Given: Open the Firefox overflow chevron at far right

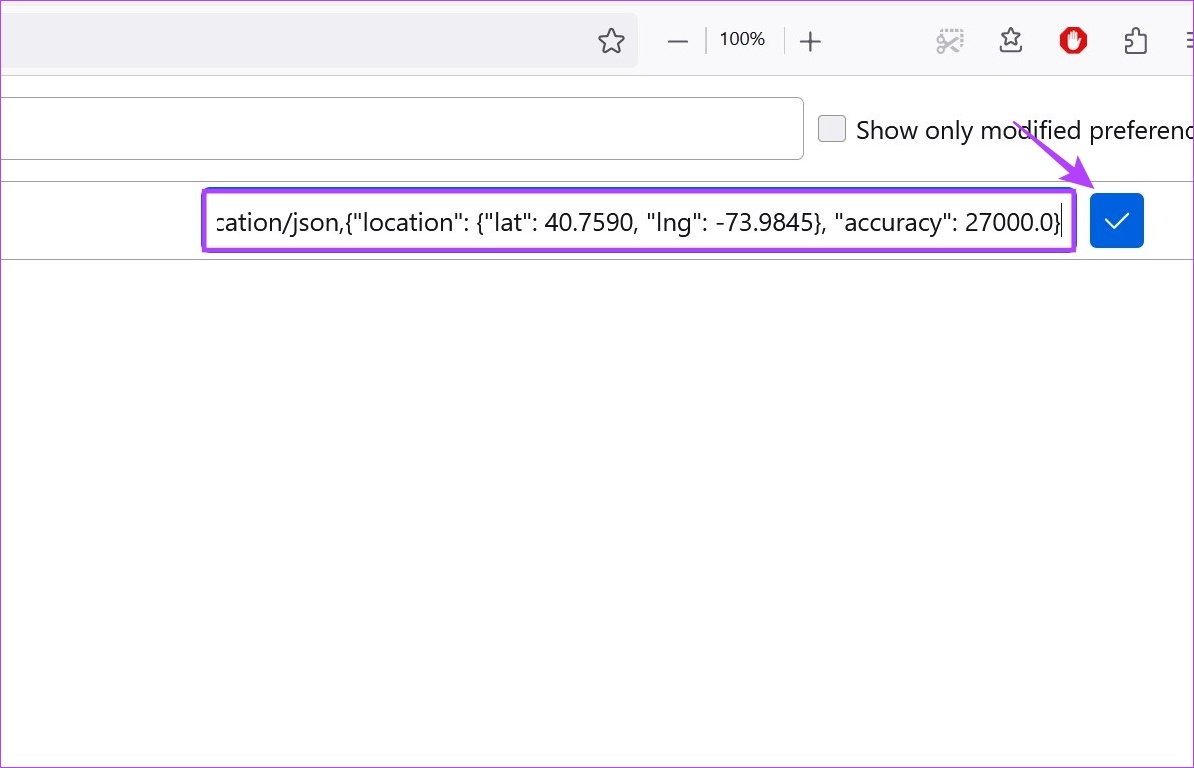Looking at the screenshot, I should (1188, 40).
